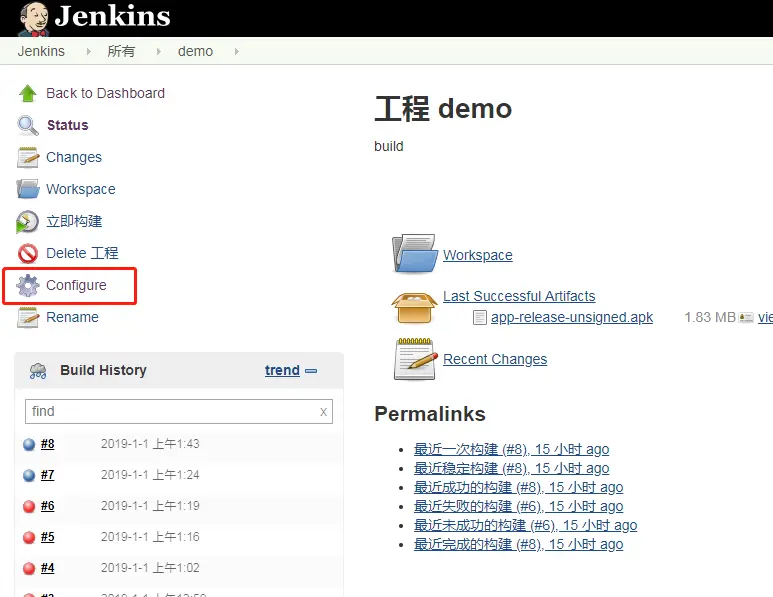Image resolution: width=773 pixels, height=597 pixels.
Task: Click the clock 立即构建 build icon
Action: (x=27, y=221)
